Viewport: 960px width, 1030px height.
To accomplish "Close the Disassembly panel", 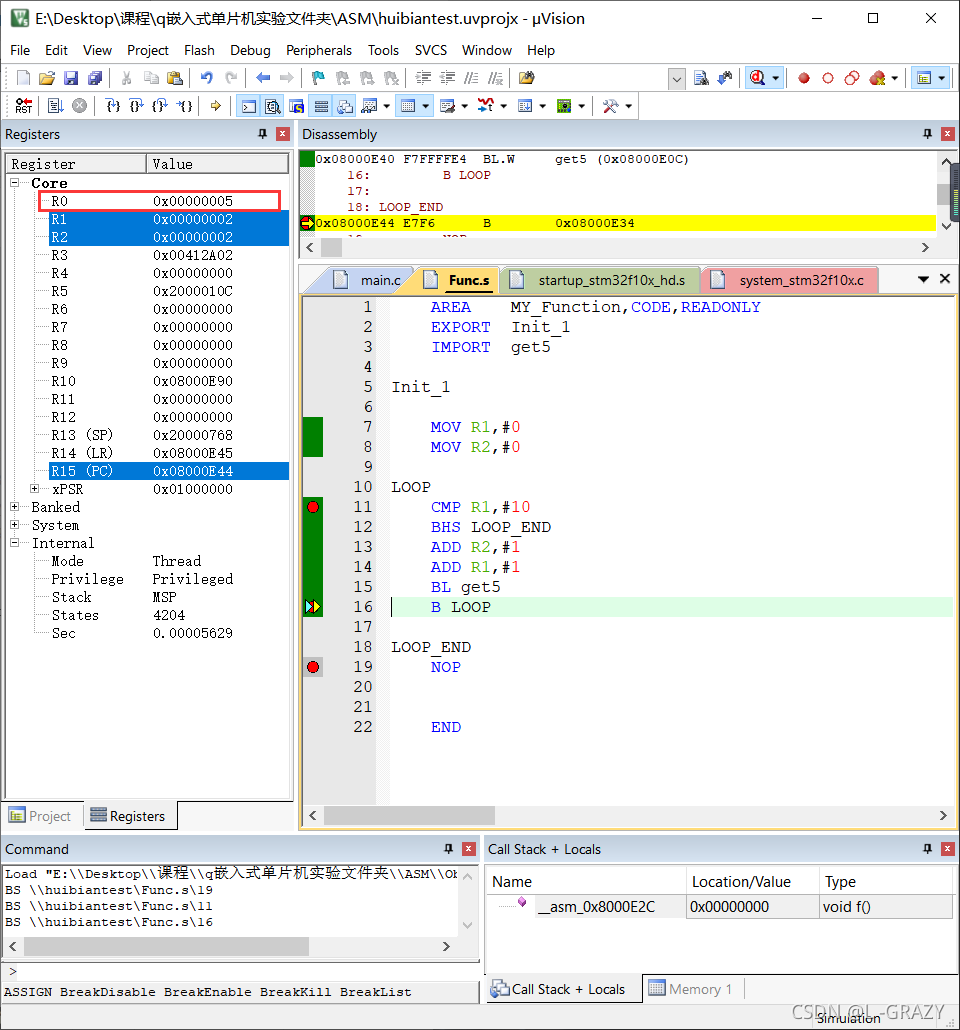I will pos(948,134).
